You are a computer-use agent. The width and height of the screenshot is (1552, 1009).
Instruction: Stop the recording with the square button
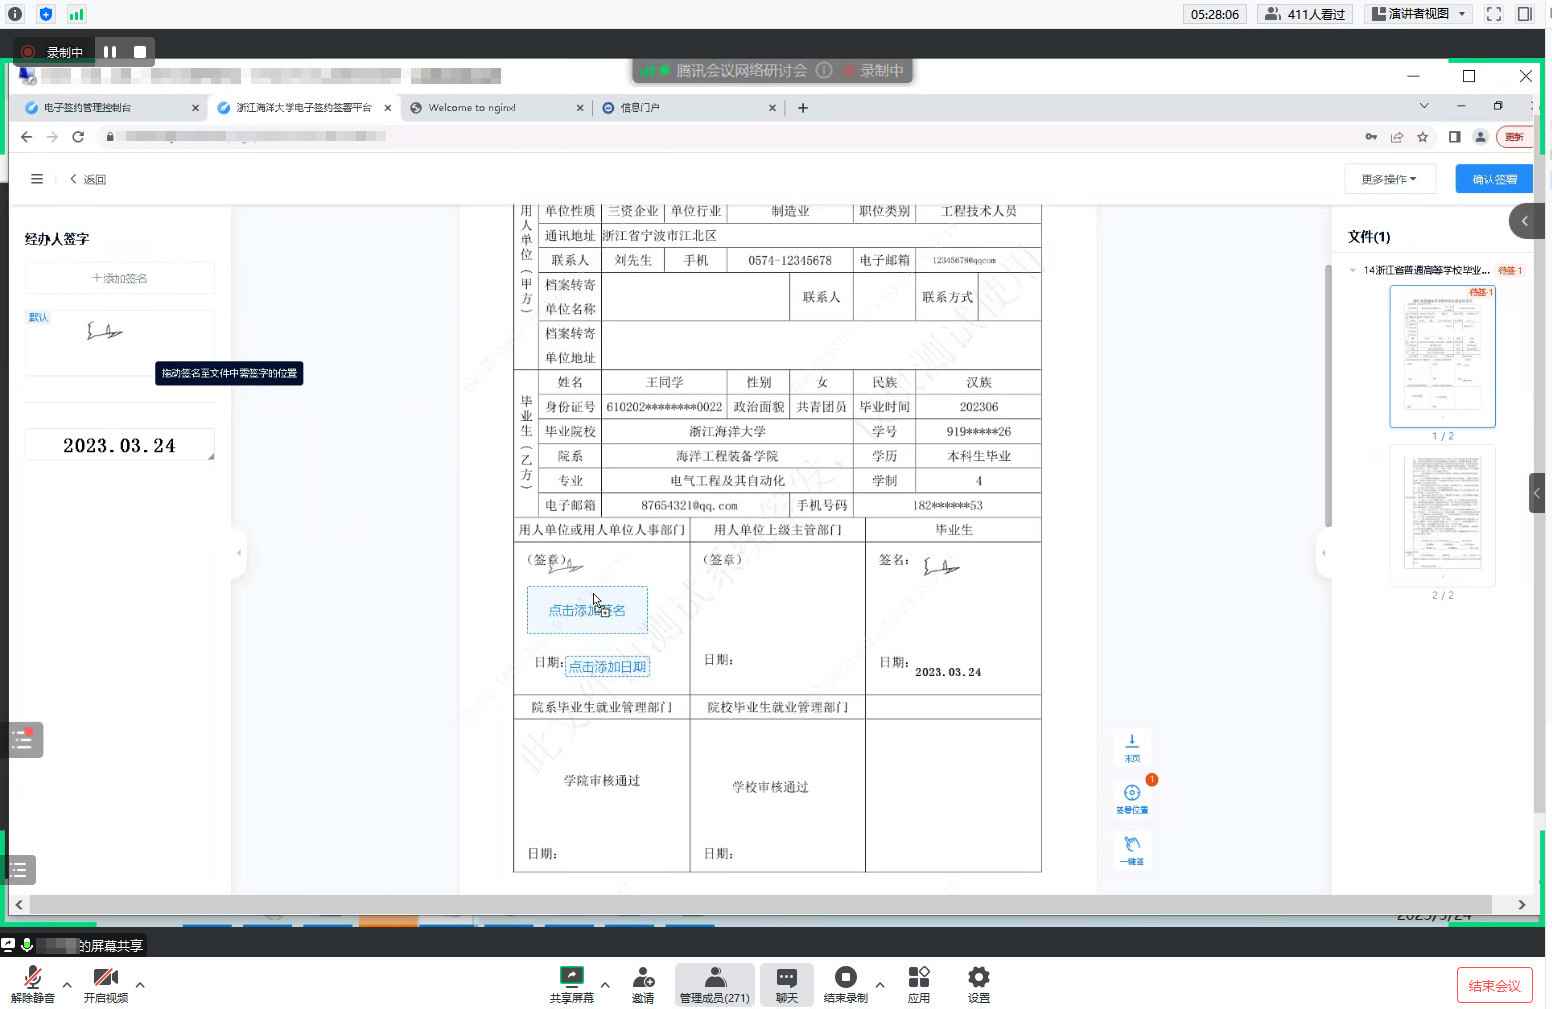[x=140, y=52]
